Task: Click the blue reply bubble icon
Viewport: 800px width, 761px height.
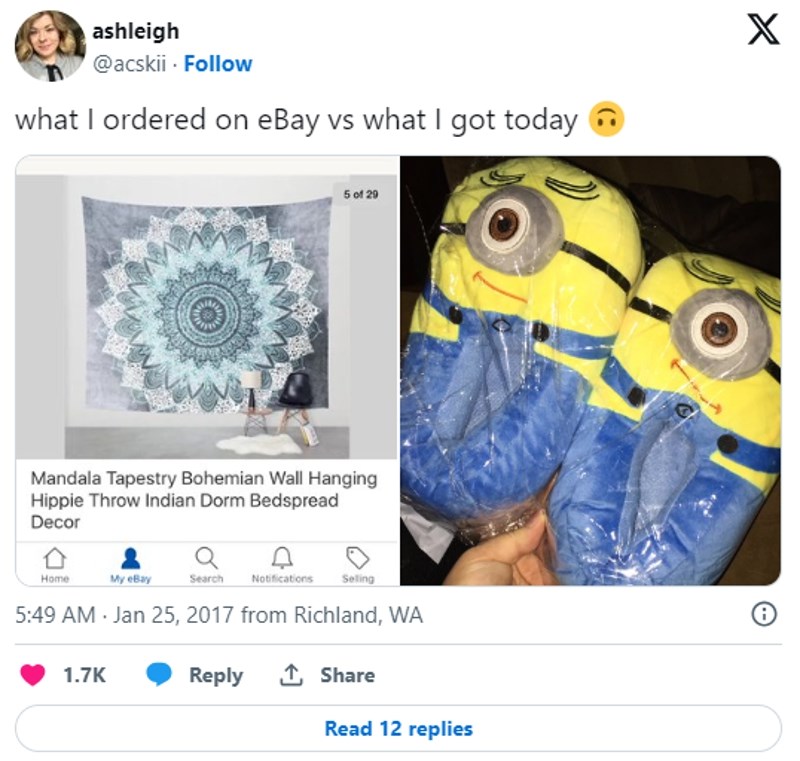Action: 160,676
